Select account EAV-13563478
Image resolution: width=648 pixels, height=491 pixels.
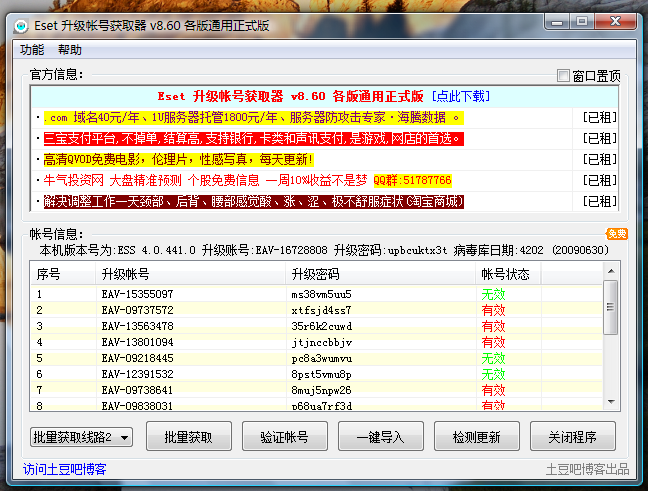click(138, 327)
